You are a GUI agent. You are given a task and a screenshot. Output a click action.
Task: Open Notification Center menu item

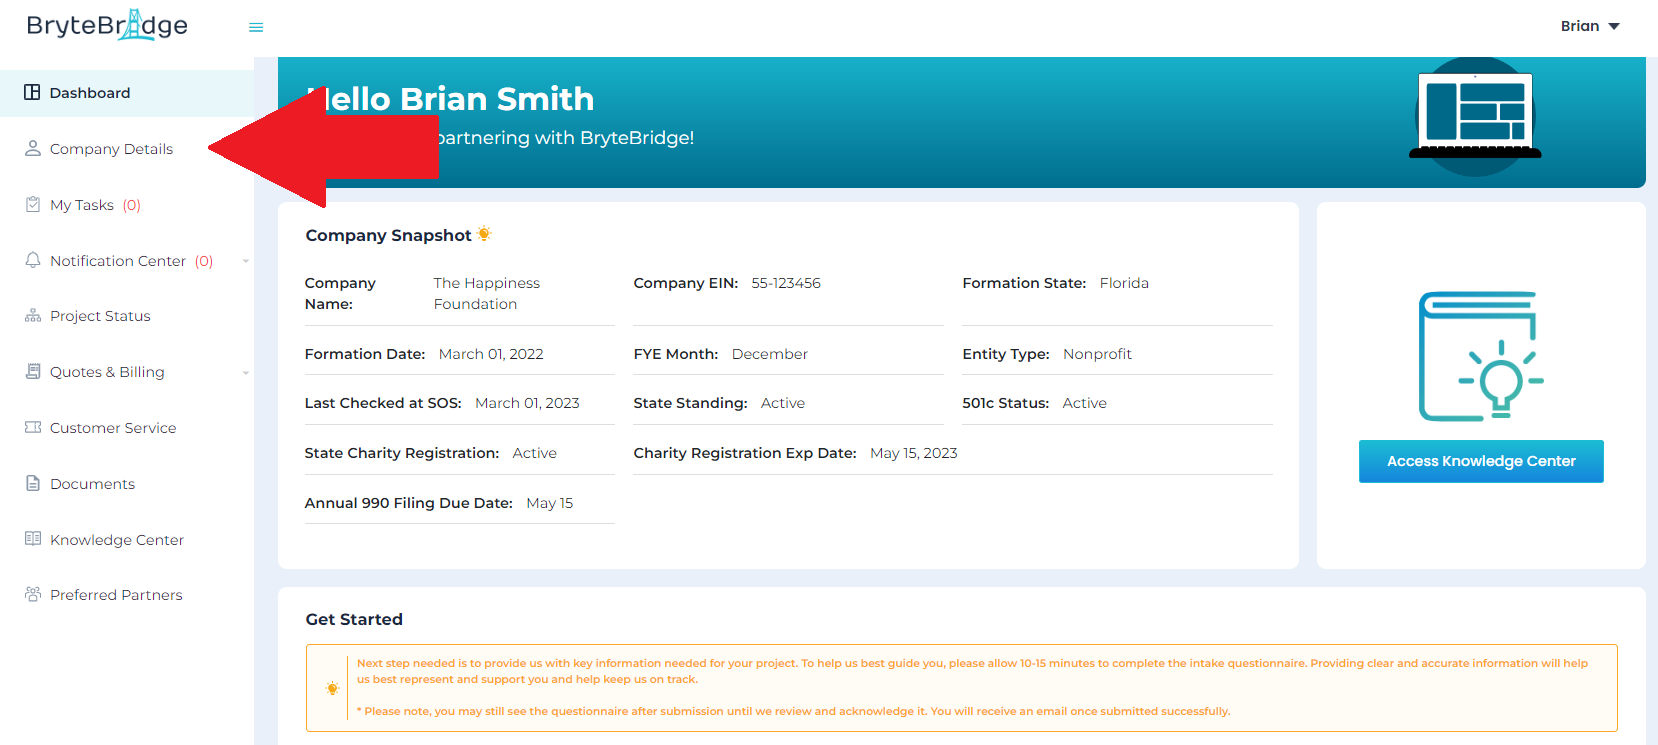[x=118, y=261]
